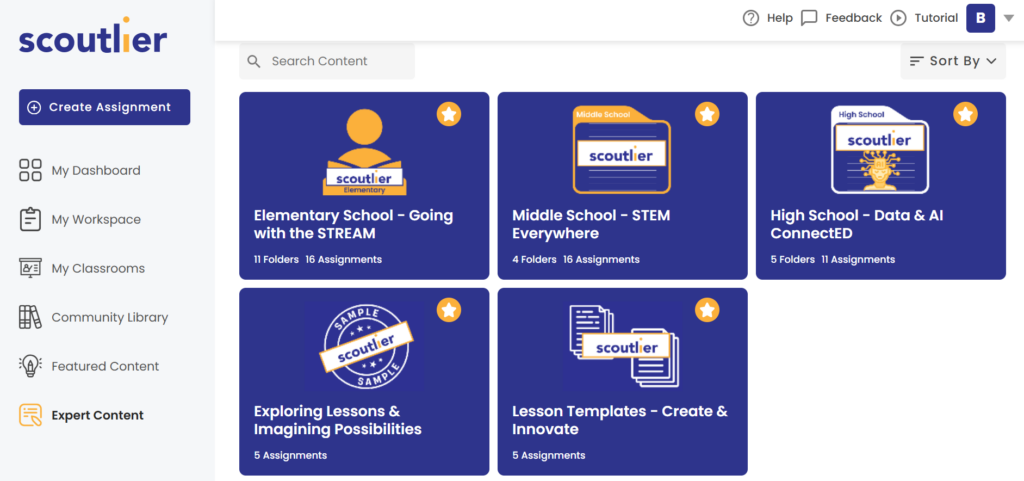Open the Help question mark icon
1024x481 pixels.
coord(751,18)
